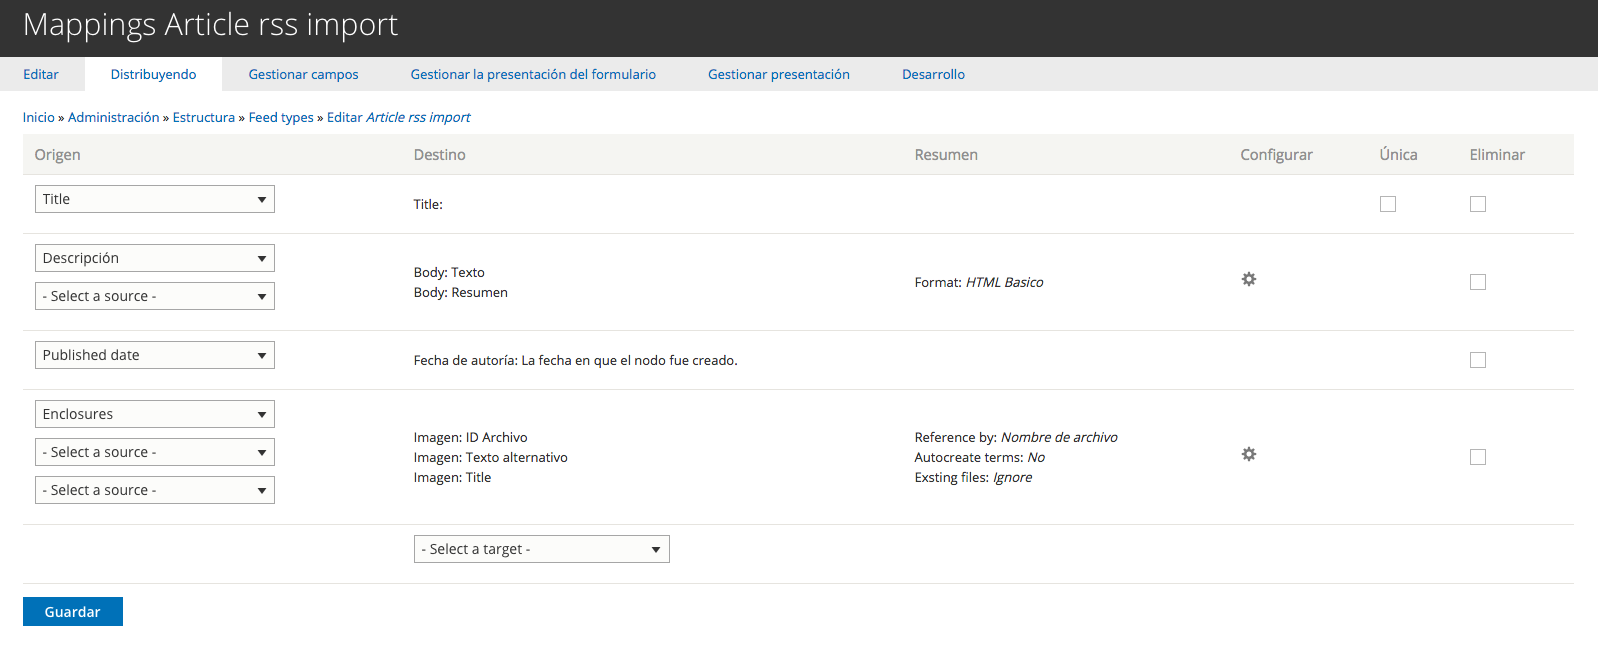Image resolution: width=1598 pixels, height=668 pixels.
Task: Open the Published date source dropdown
Action: pos(155,355)
